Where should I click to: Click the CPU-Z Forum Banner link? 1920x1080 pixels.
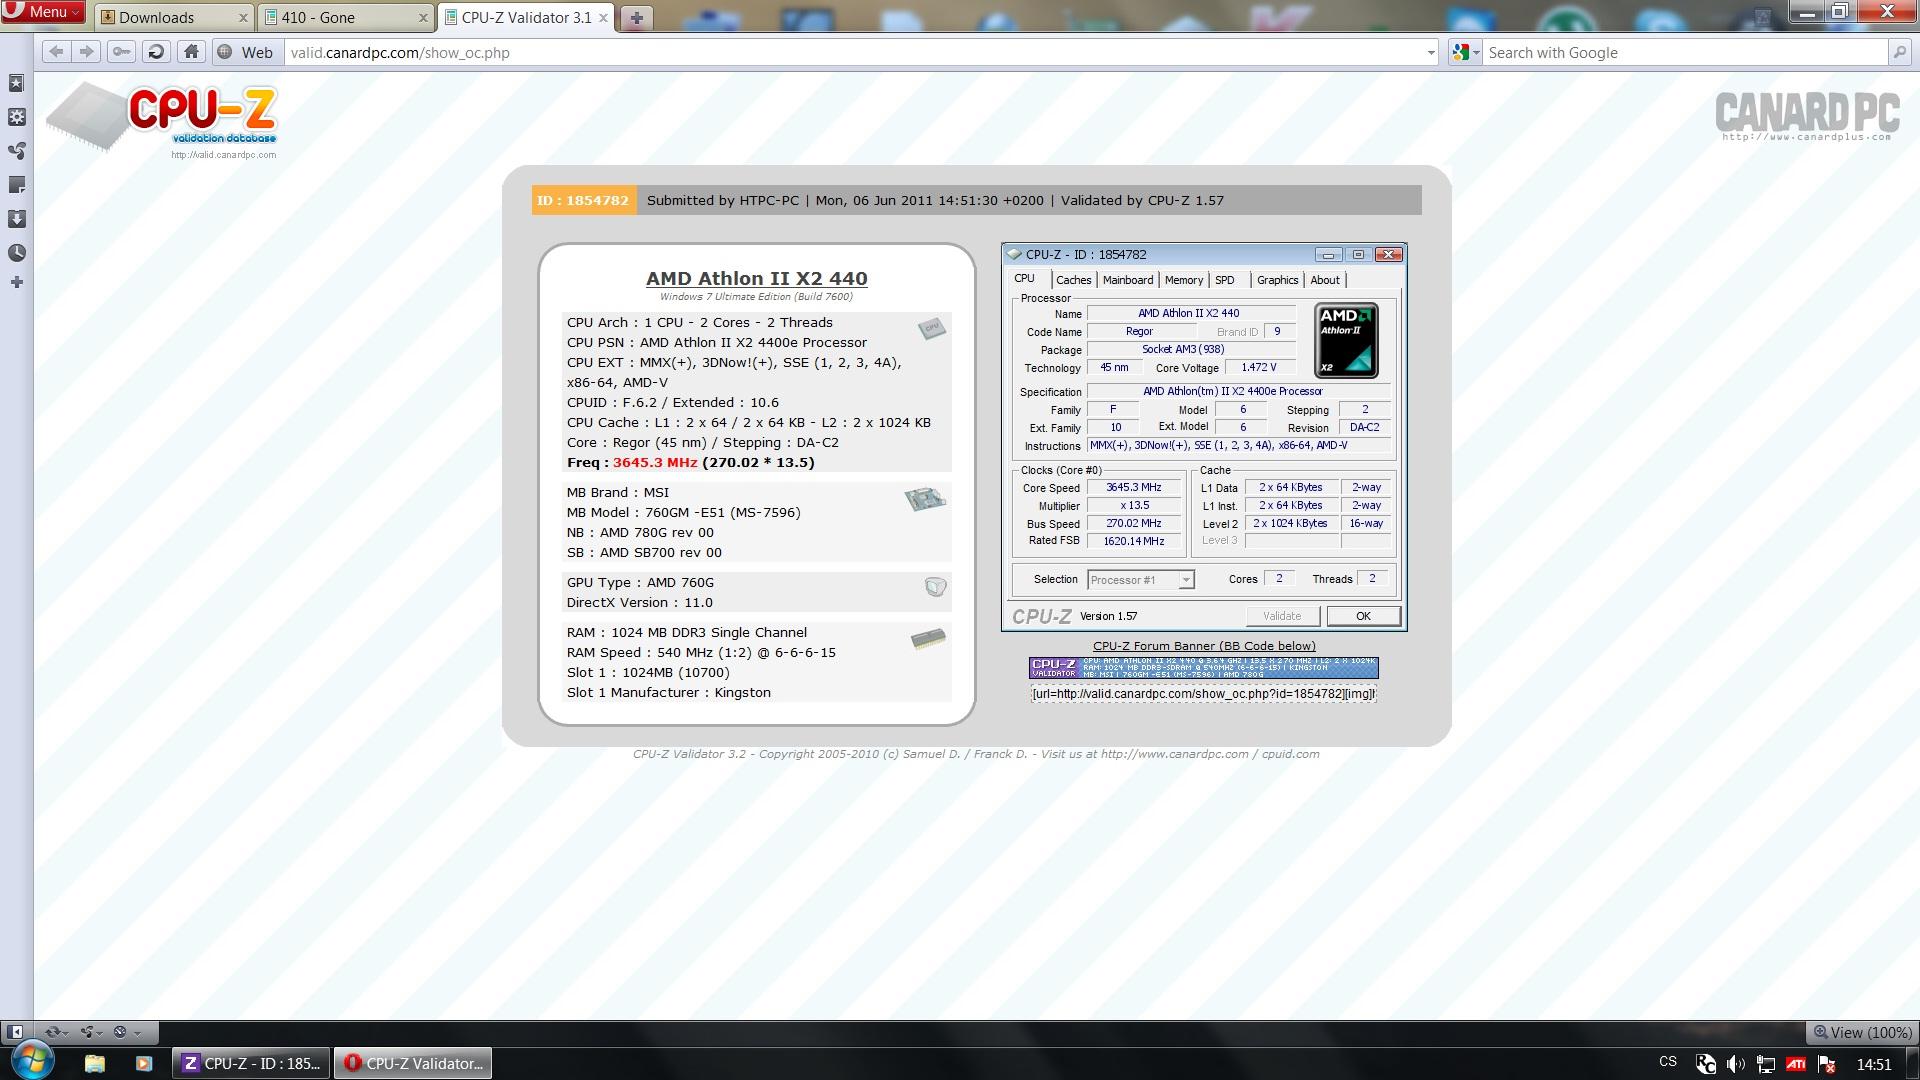point(1204,646)
